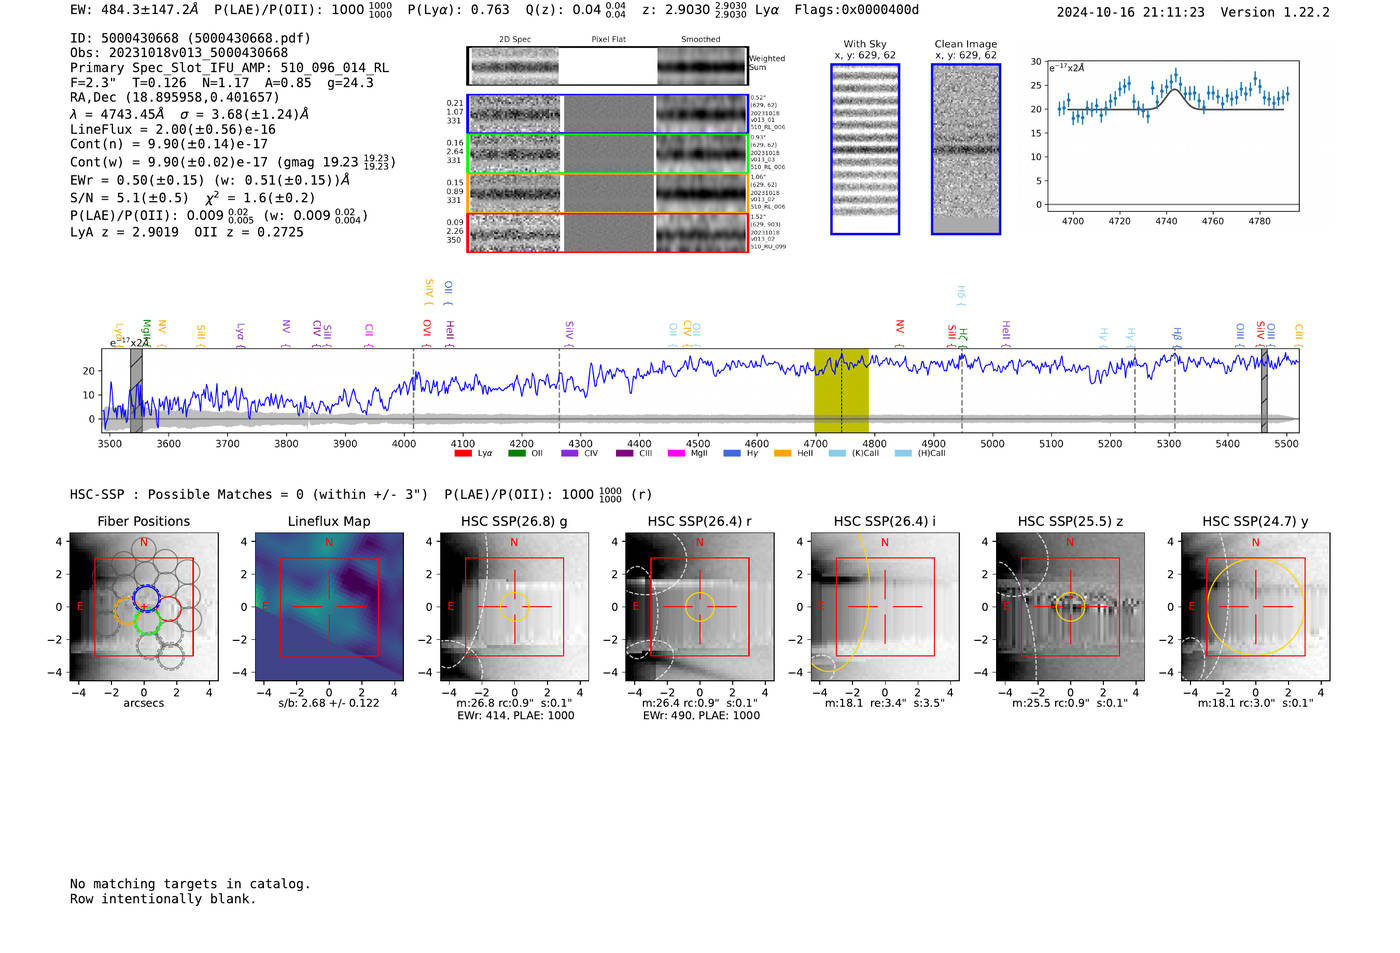Click the yellow highlighted band in the spectrum
This screenshot has height=953, width=1400.
(841, 390)
